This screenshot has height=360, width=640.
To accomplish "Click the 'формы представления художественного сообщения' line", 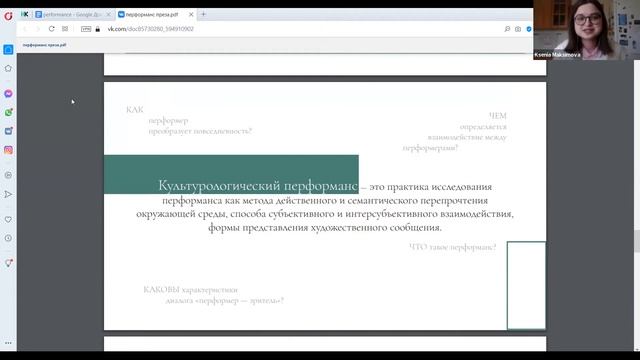I will [x=325, y=227].
